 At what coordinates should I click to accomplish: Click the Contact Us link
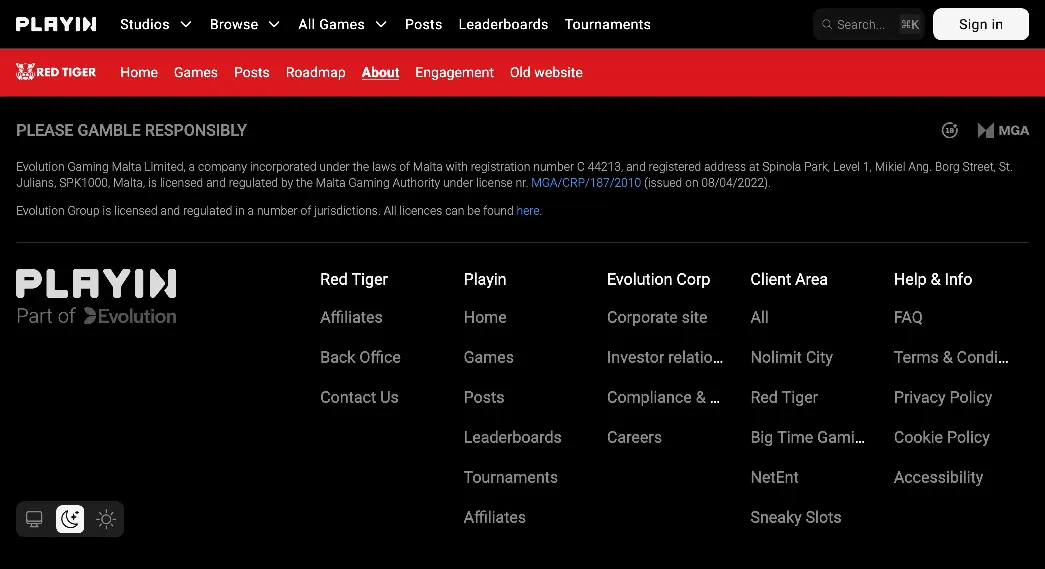coord(359,397)
